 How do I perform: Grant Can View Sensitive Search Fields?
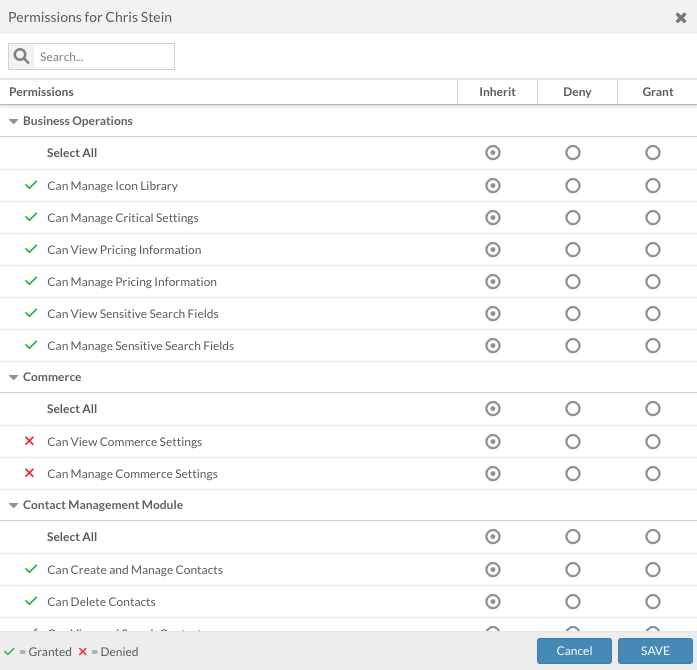[x=653, y=313]
